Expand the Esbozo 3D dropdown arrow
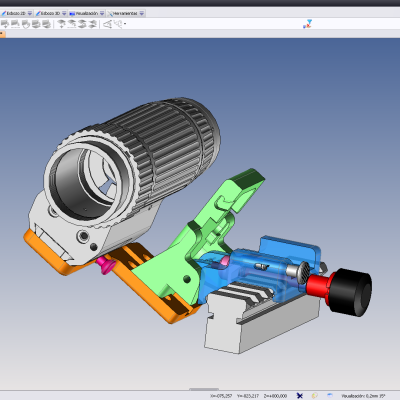The image size is (400, 400). [x=64, y=13]
